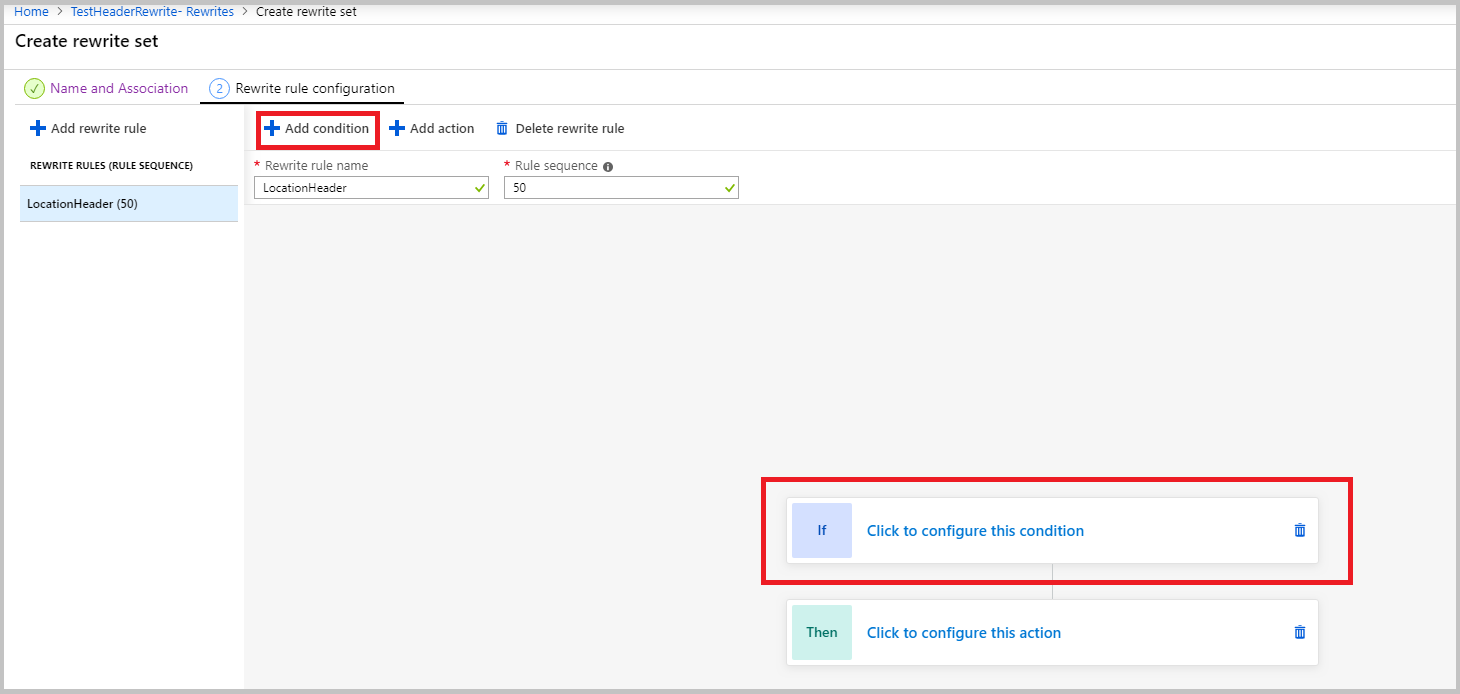Click the trash icon beside Delete rewrite rule
Screen dimensions: 1460x694
[x=501, y=128]
